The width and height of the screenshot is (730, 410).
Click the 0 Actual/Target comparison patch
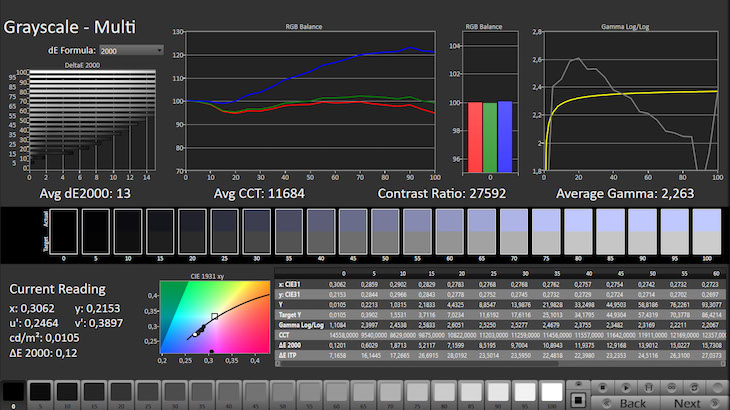pos(64,231)
